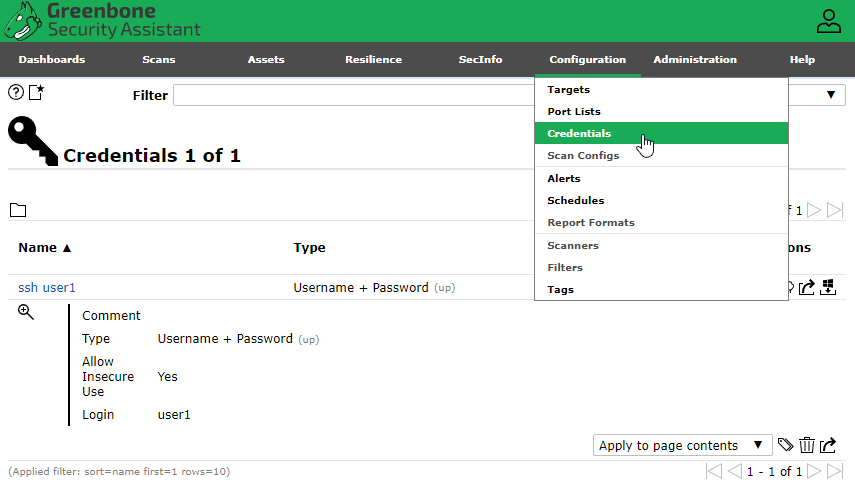Open the Dashboards menu
Screen dimensions: 855x486
(x=52, y=59)
